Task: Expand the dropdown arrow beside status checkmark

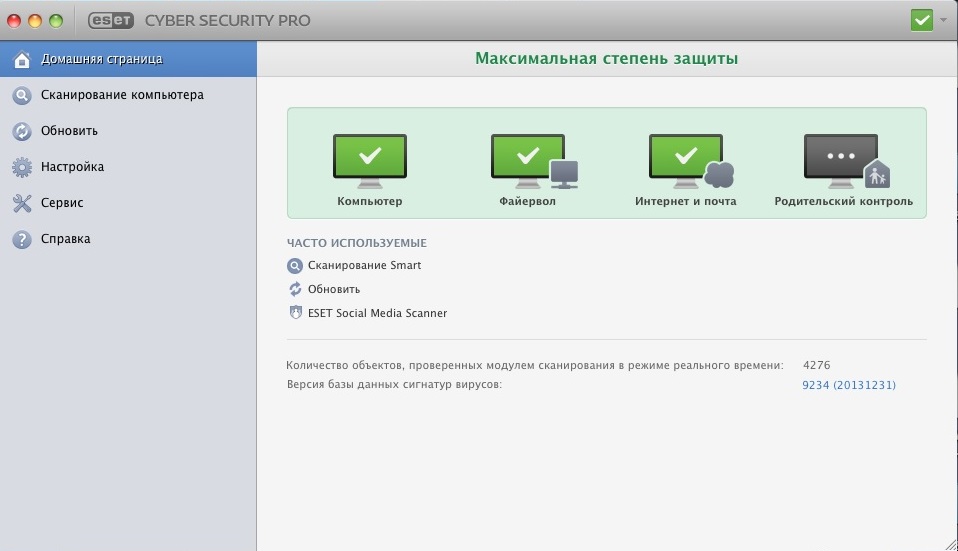Action: pos(943,20)
